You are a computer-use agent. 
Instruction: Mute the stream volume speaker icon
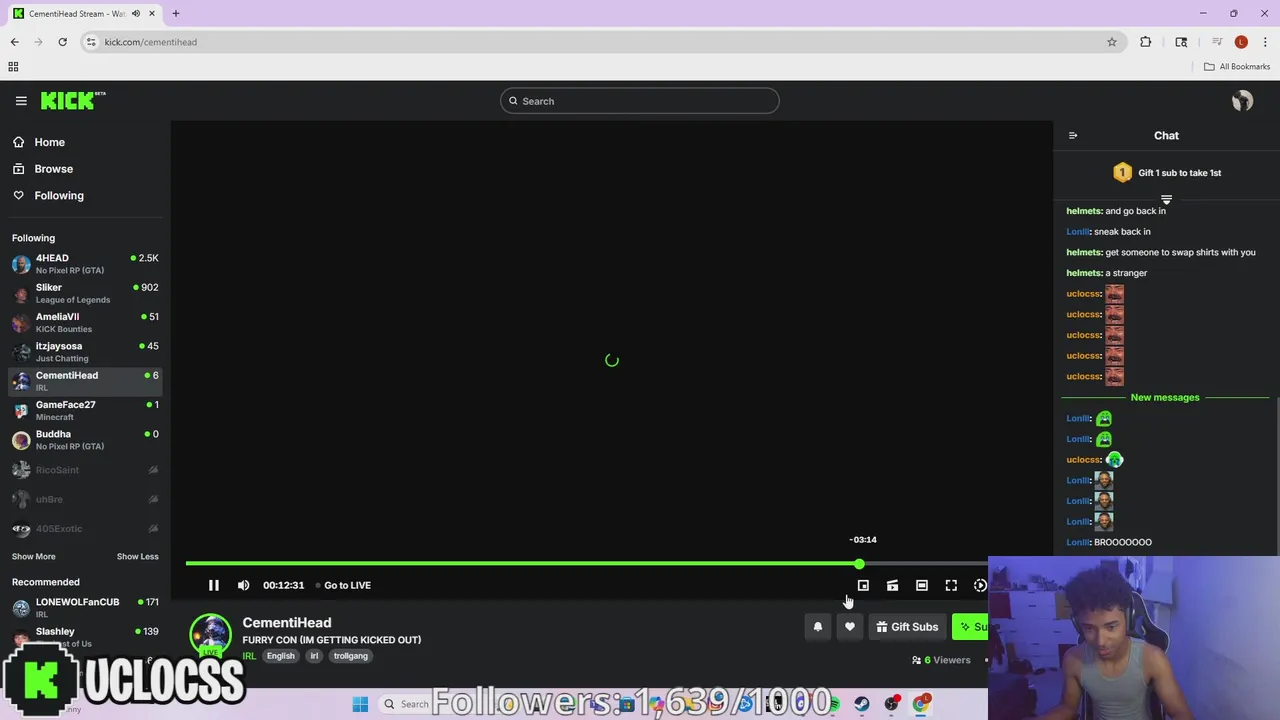click(243, 585)
